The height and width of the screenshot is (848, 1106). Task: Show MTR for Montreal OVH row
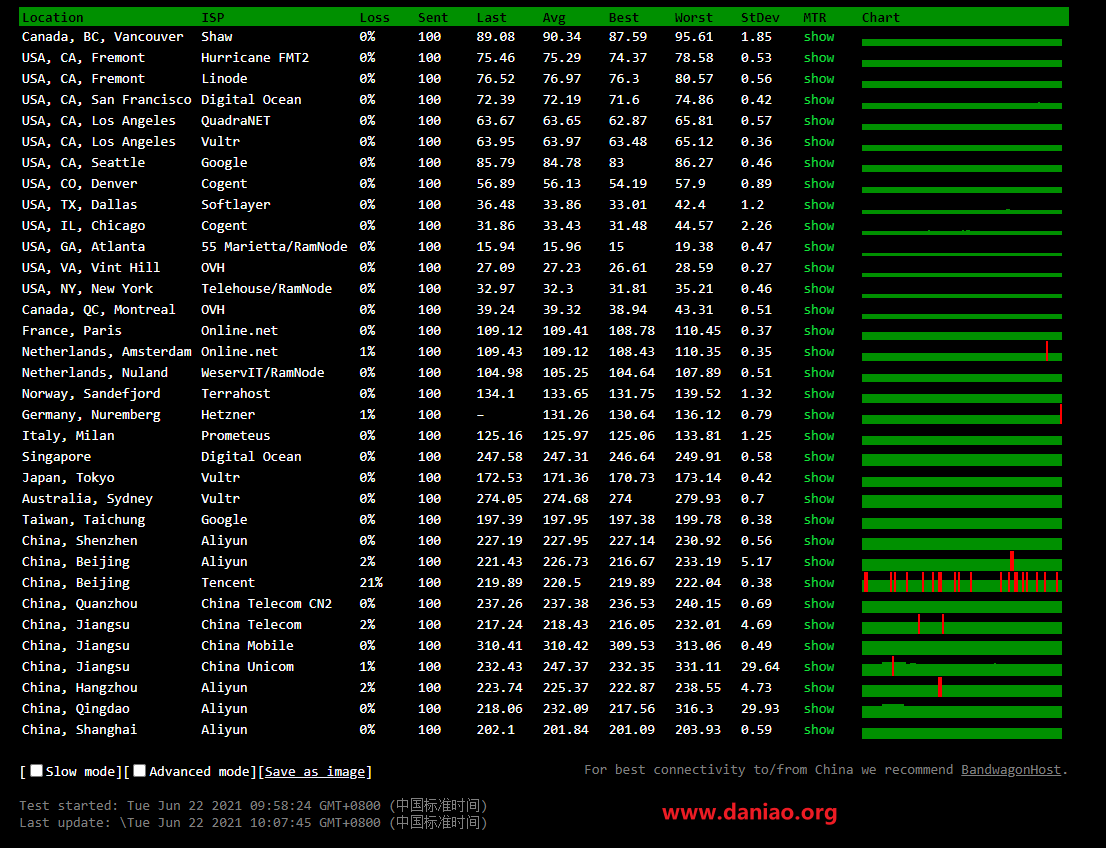(x=819, y=310)
